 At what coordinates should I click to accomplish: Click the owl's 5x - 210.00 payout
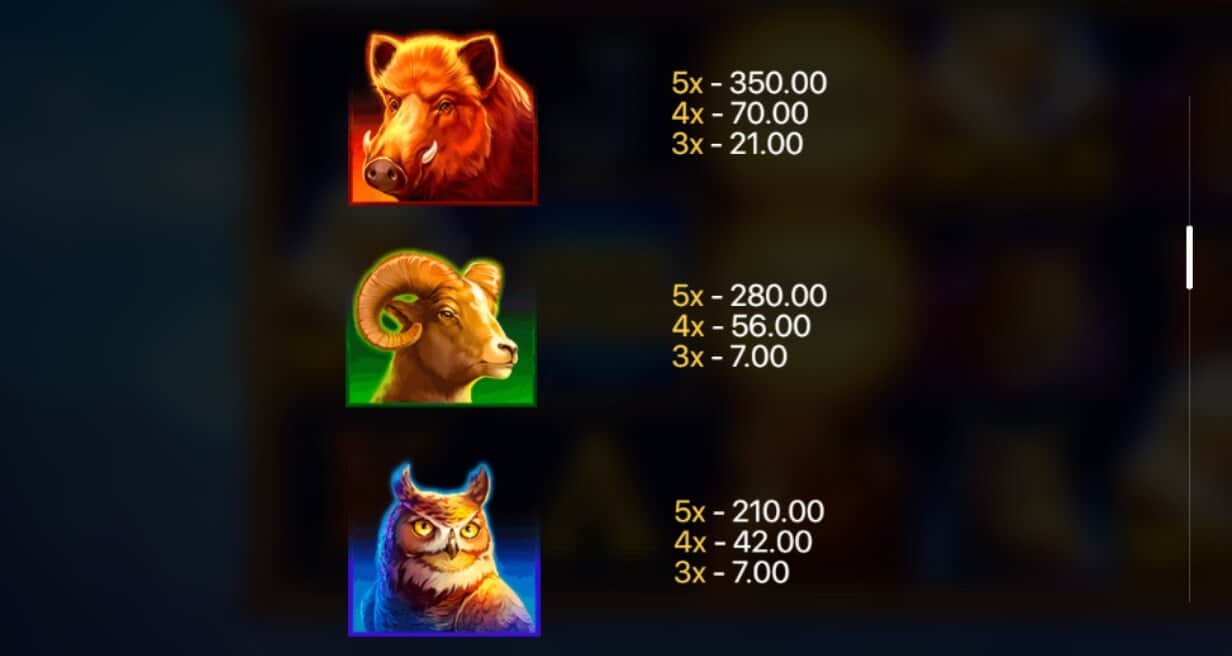(x=749, y=512)
